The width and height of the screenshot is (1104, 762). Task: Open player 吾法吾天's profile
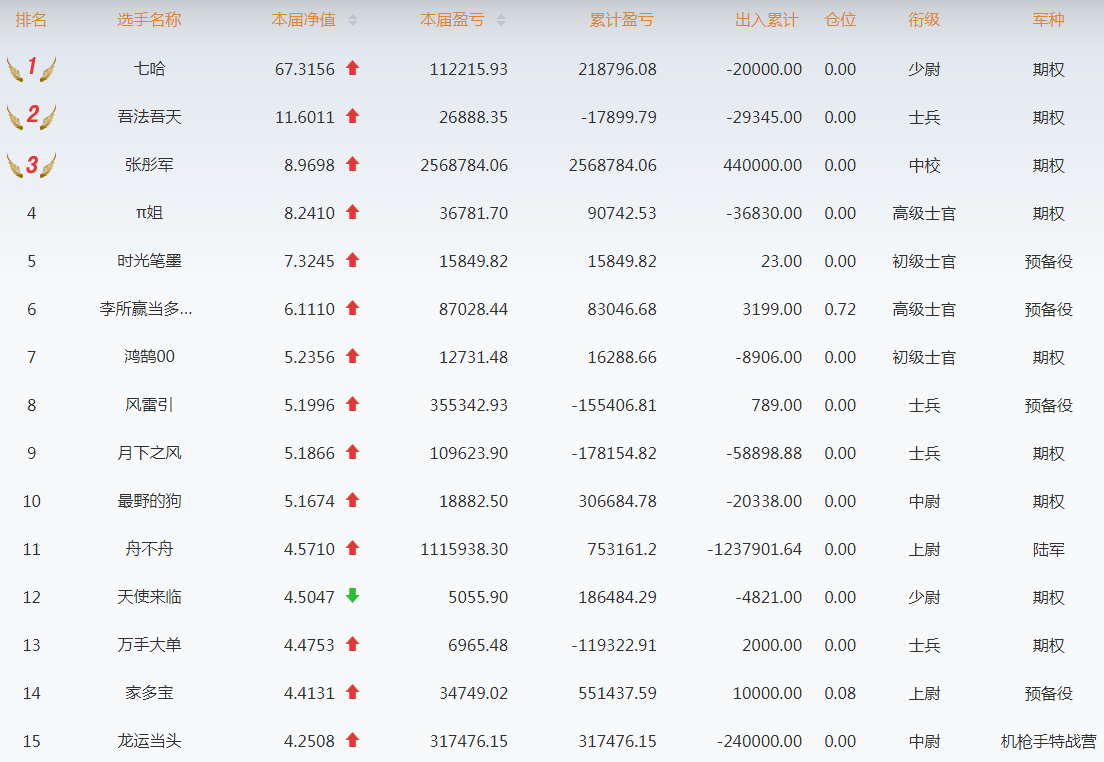(x=149, y=117)
